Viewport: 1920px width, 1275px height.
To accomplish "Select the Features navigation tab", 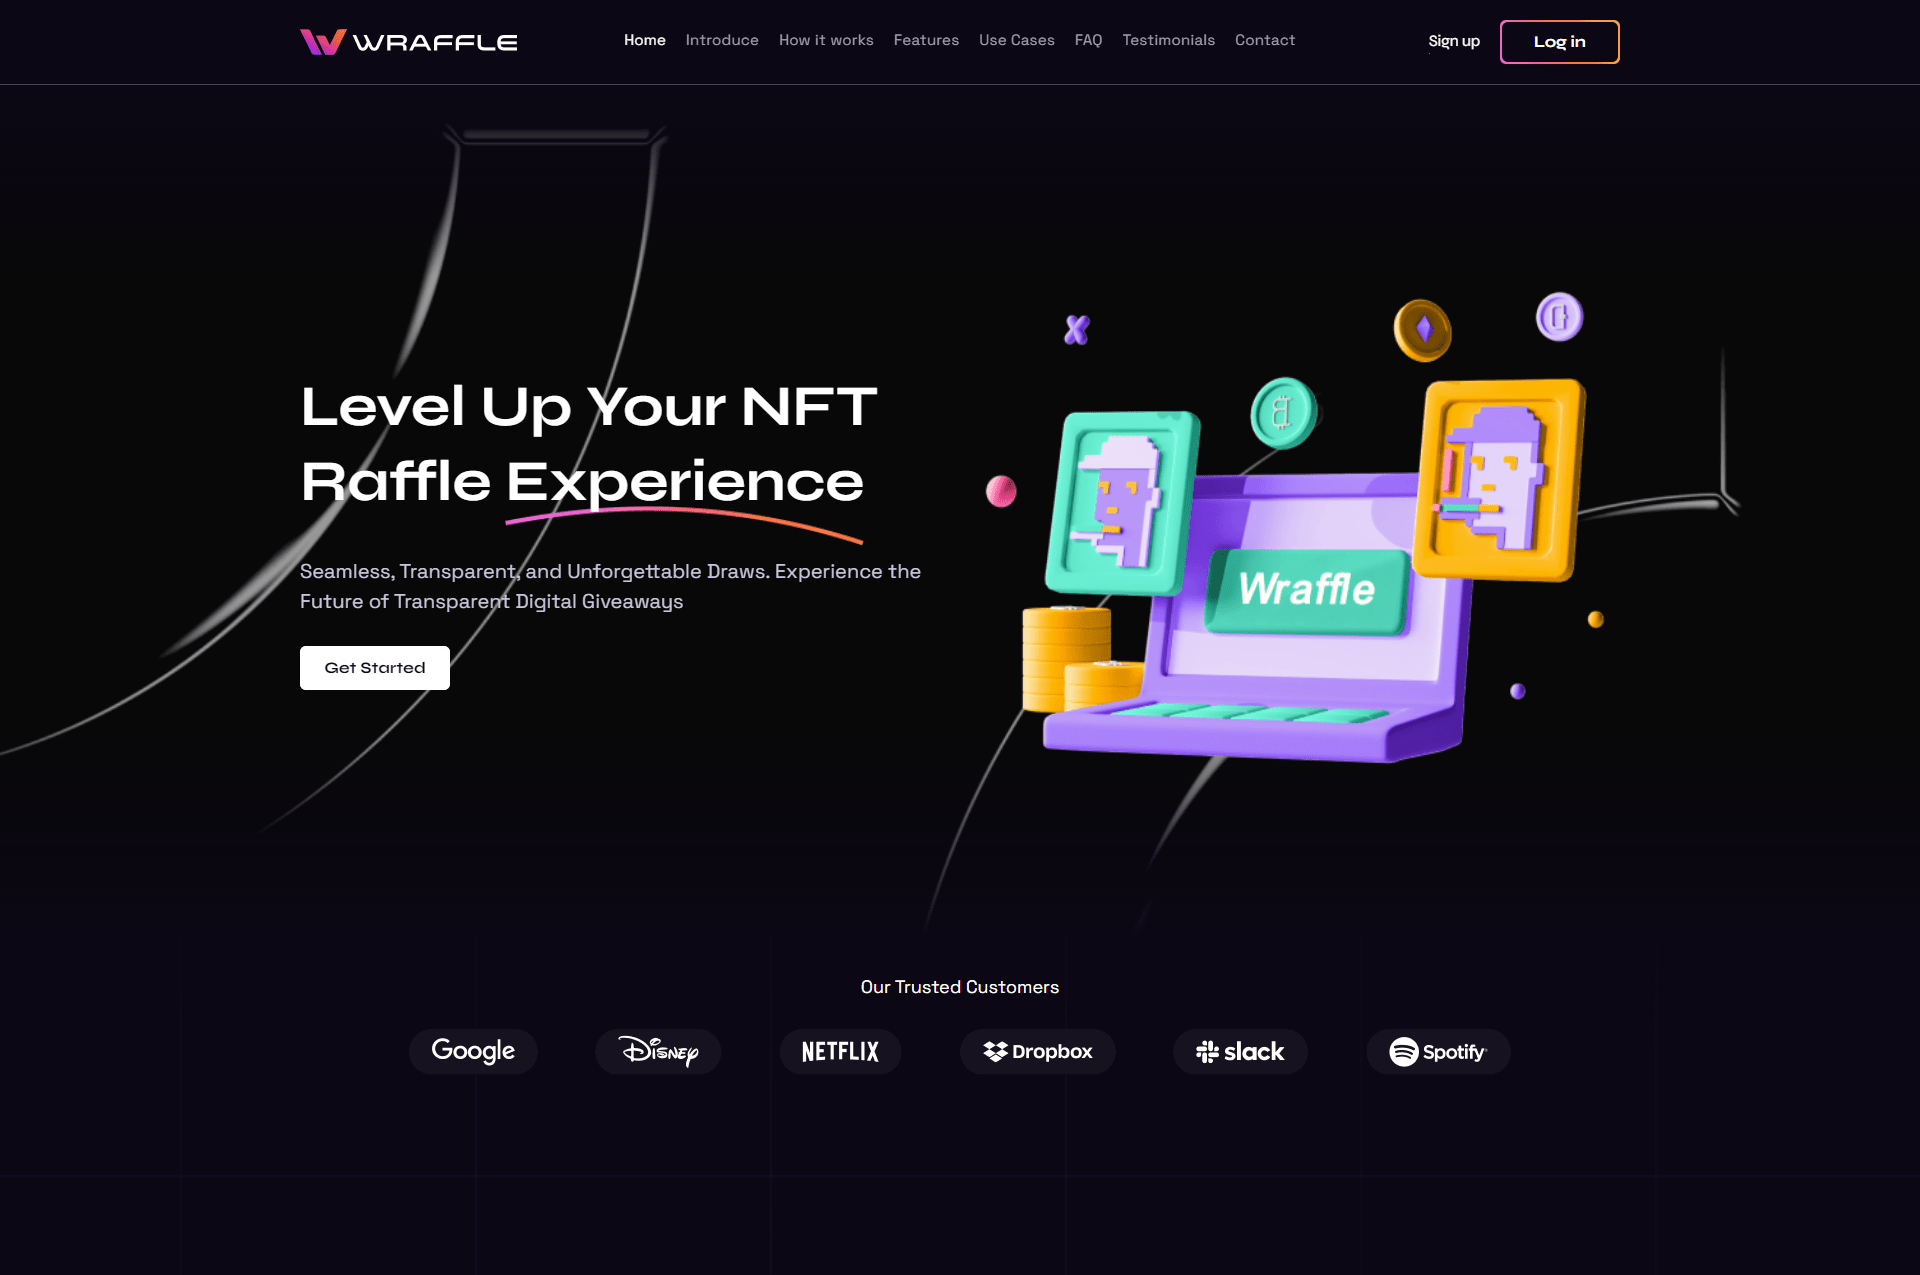I will click(926, 40).
